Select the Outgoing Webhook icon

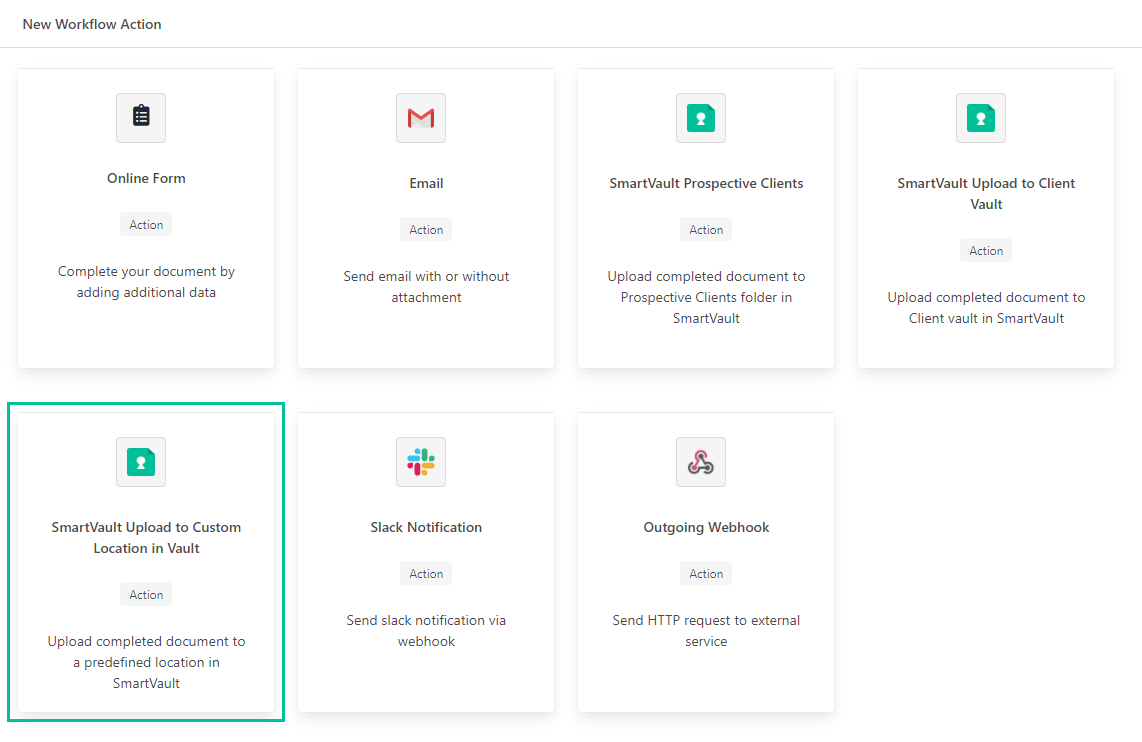(701, 462)
